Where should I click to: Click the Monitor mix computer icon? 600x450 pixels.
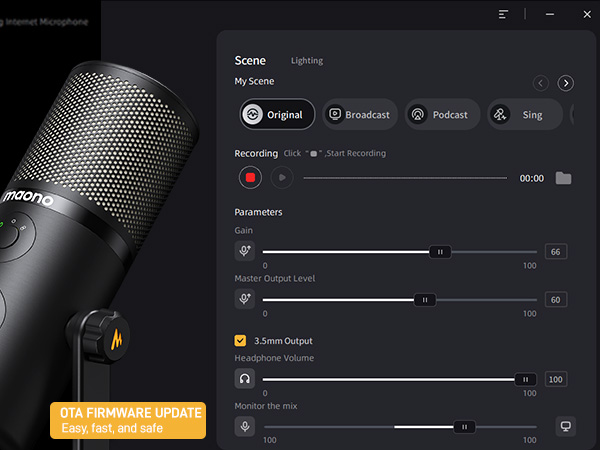point(566,426)
